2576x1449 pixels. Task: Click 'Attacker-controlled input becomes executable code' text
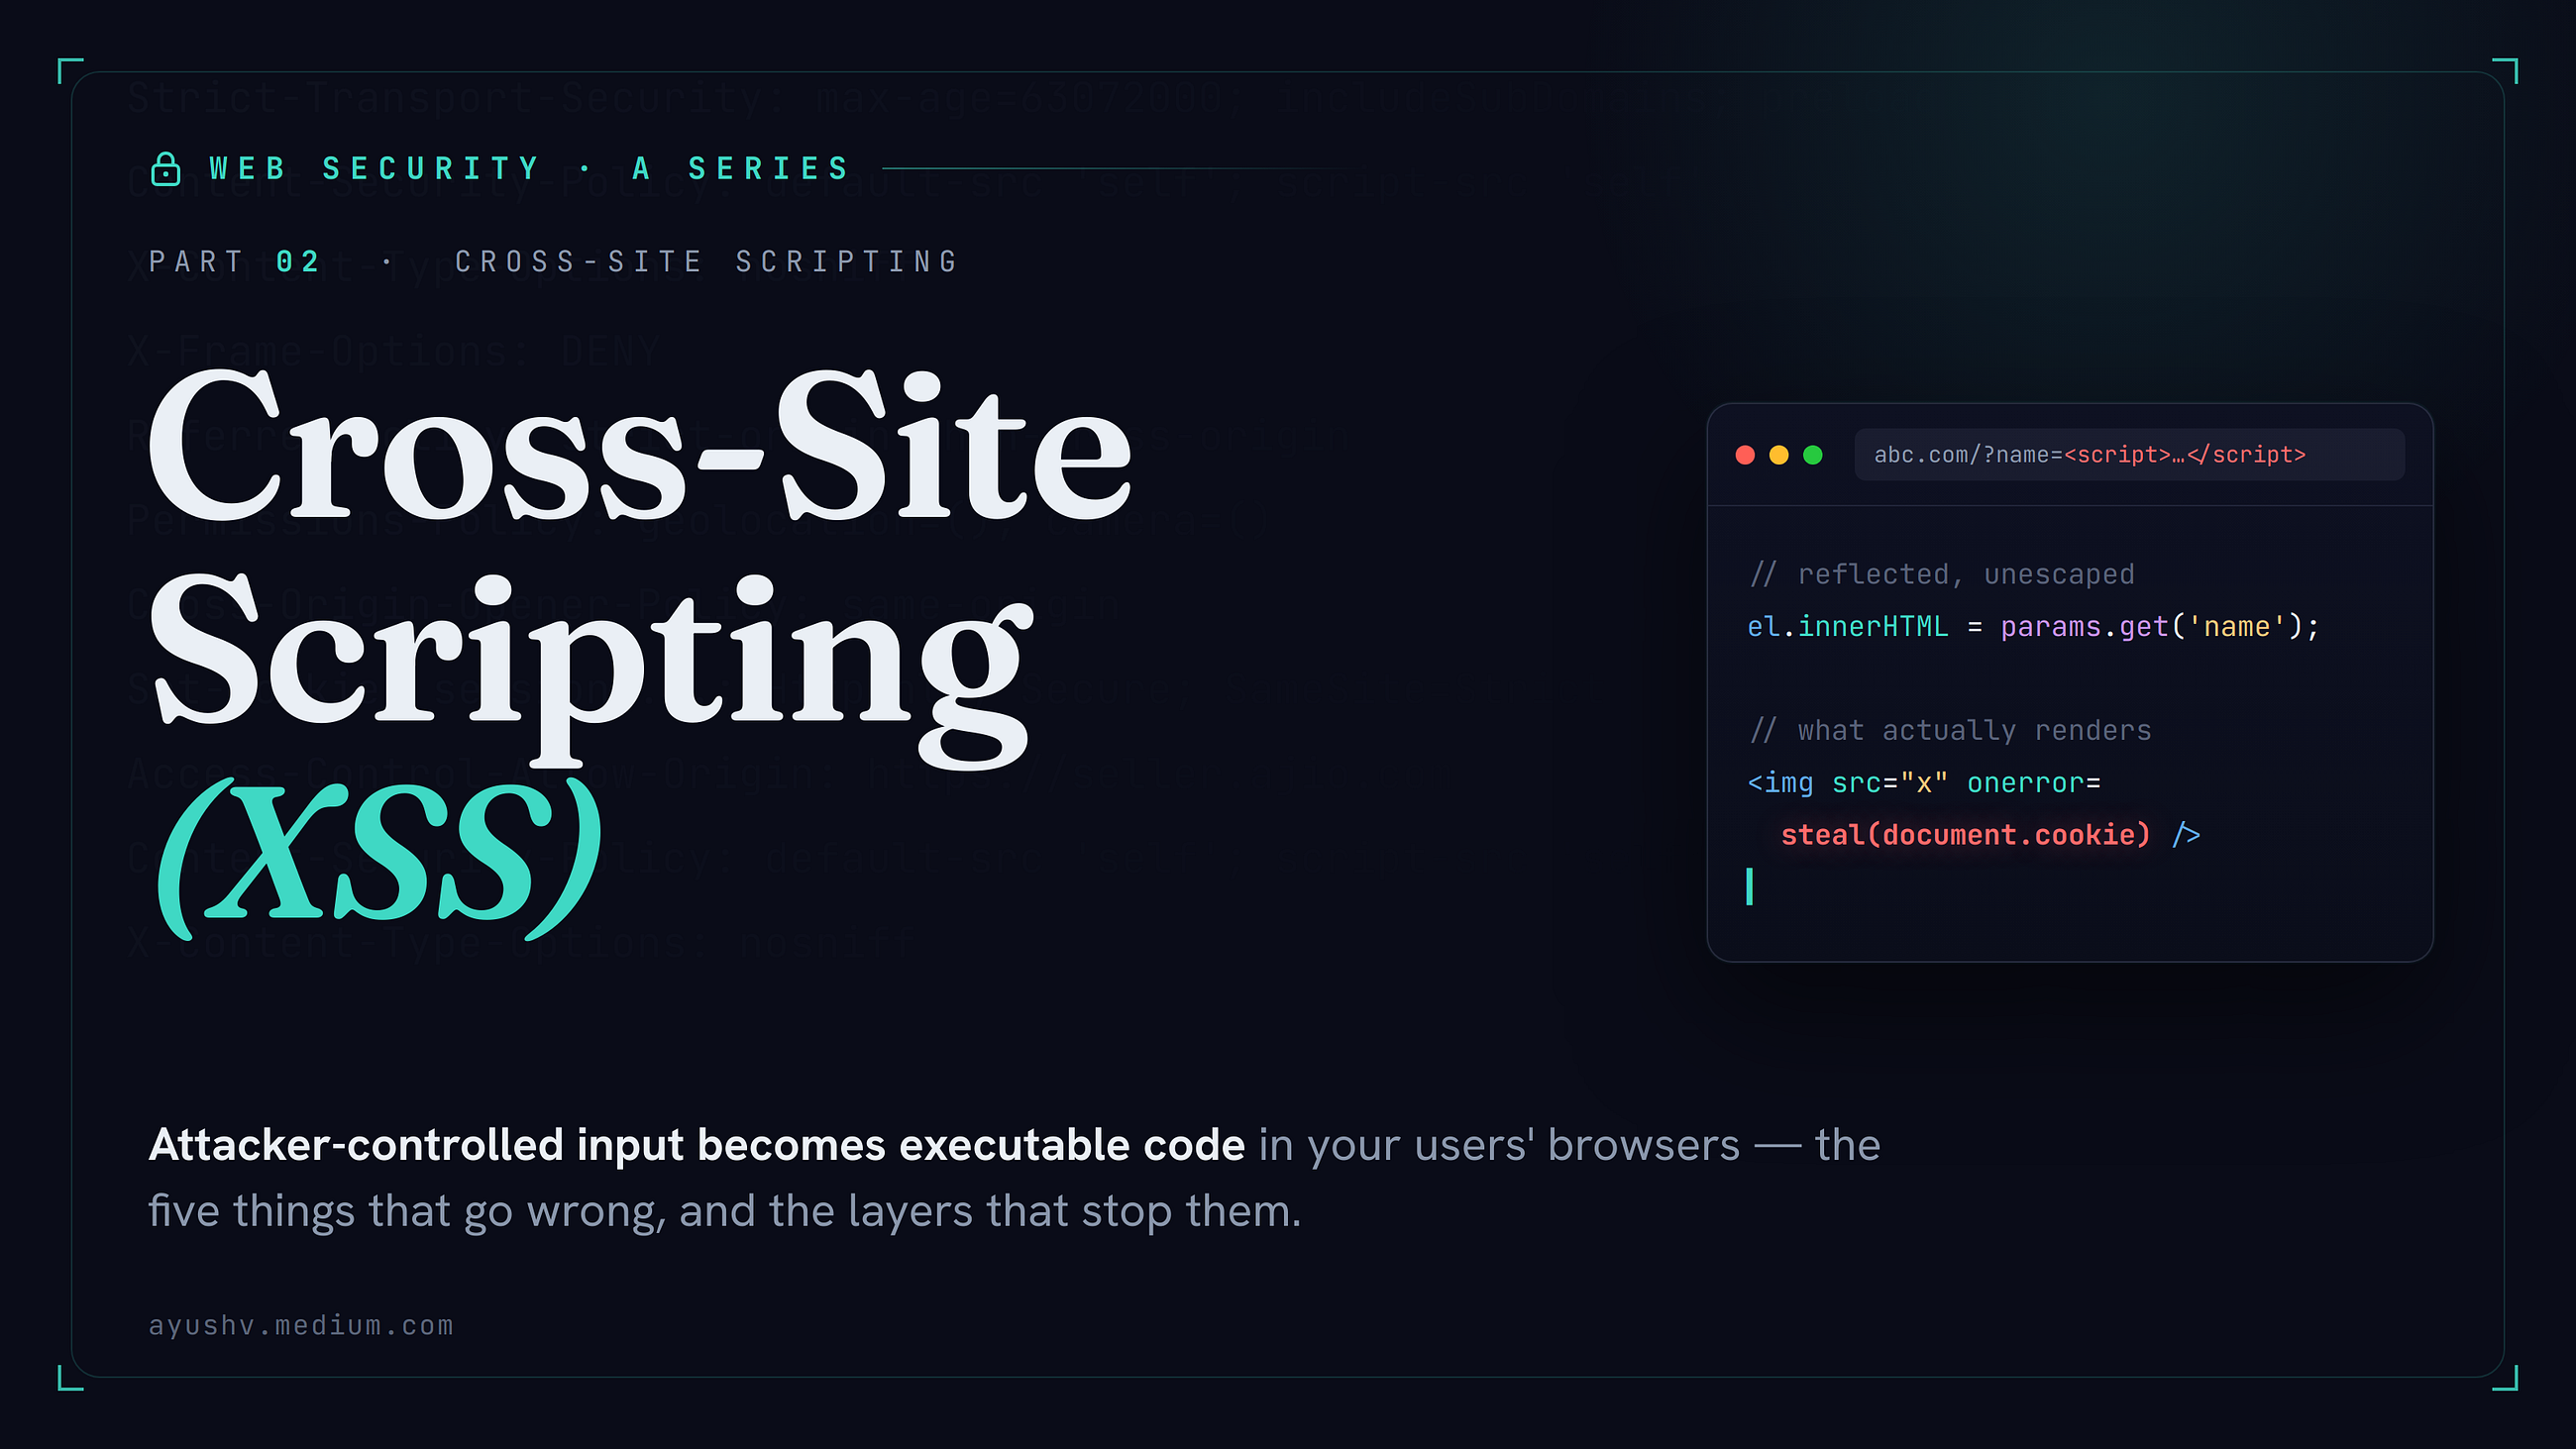click(696, 1145)
